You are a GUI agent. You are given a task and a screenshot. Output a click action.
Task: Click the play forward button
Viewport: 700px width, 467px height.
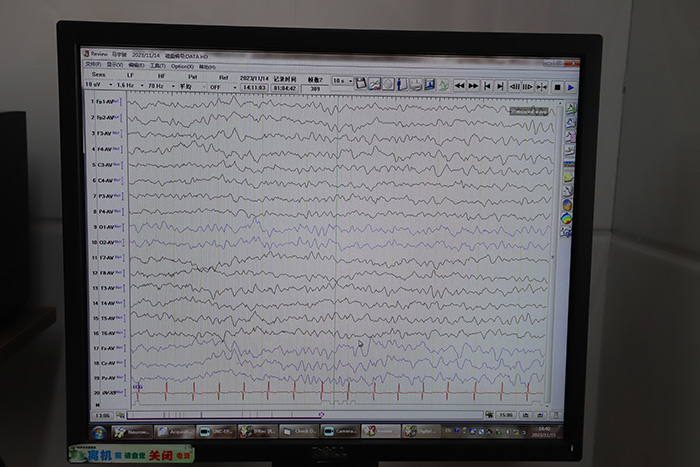point(570,87)
